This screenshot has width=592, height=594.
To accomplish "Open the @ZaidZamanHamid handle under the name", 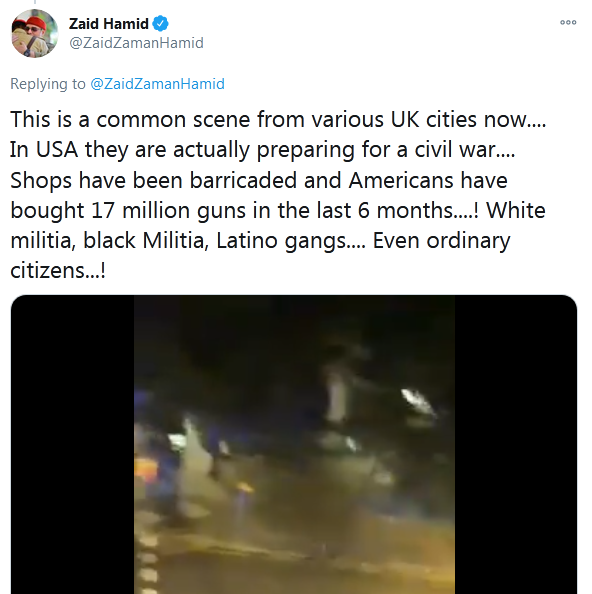I will [136, 43].
